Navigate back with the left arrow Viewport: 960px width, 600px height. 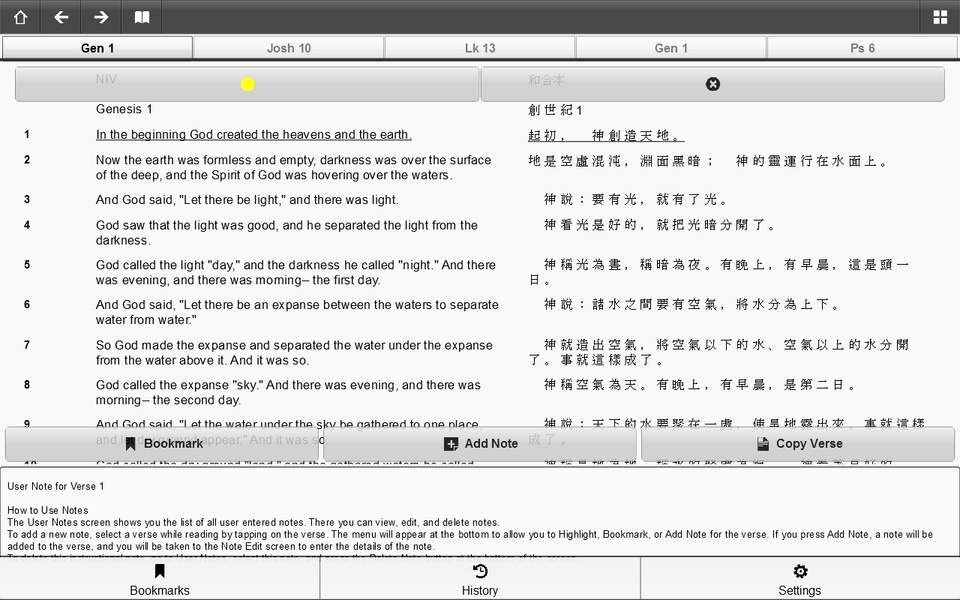coord(61,17)
